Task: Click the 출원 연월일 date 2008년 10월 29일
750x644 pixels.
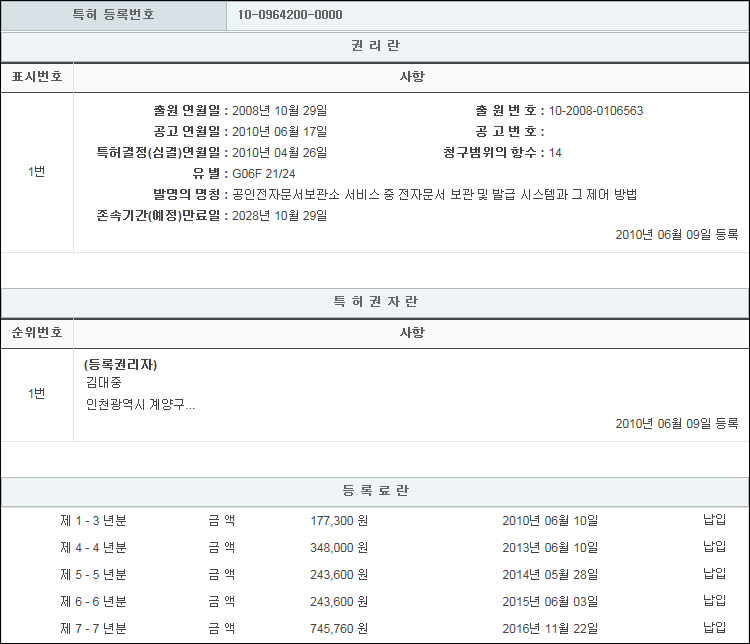Action: [279, 110]
